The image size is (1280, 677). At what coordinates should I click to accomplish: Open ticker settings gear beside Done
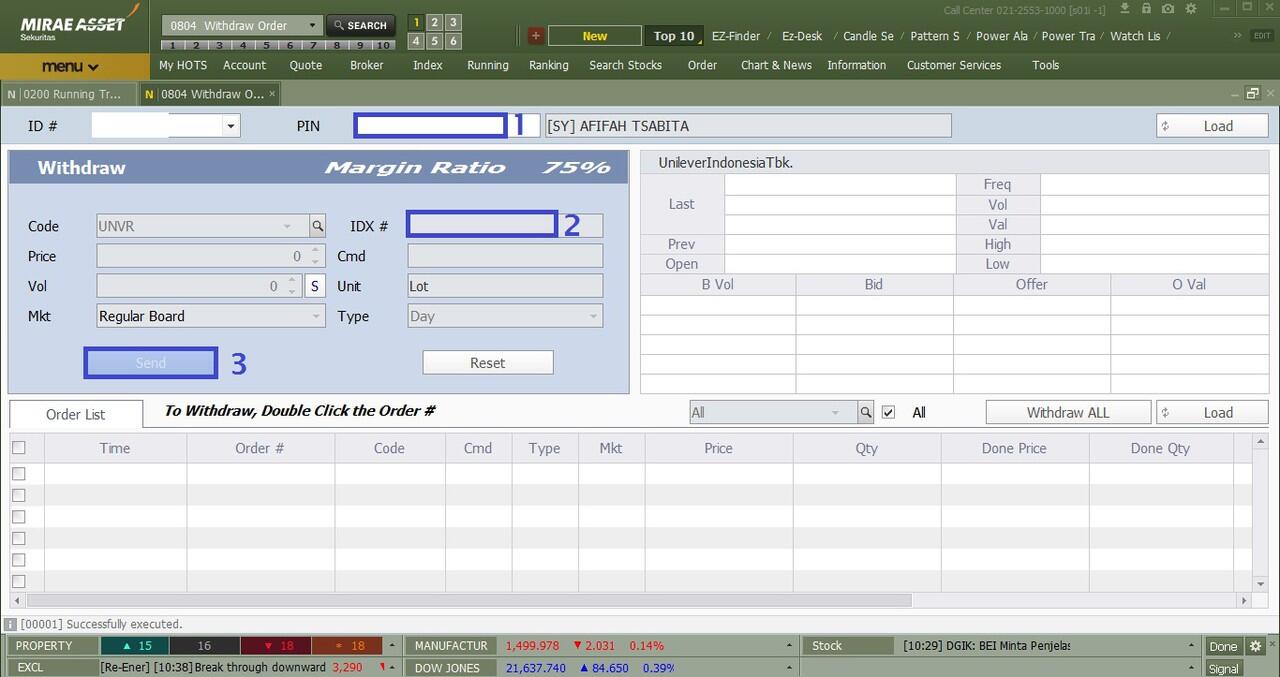point(1255,646)
